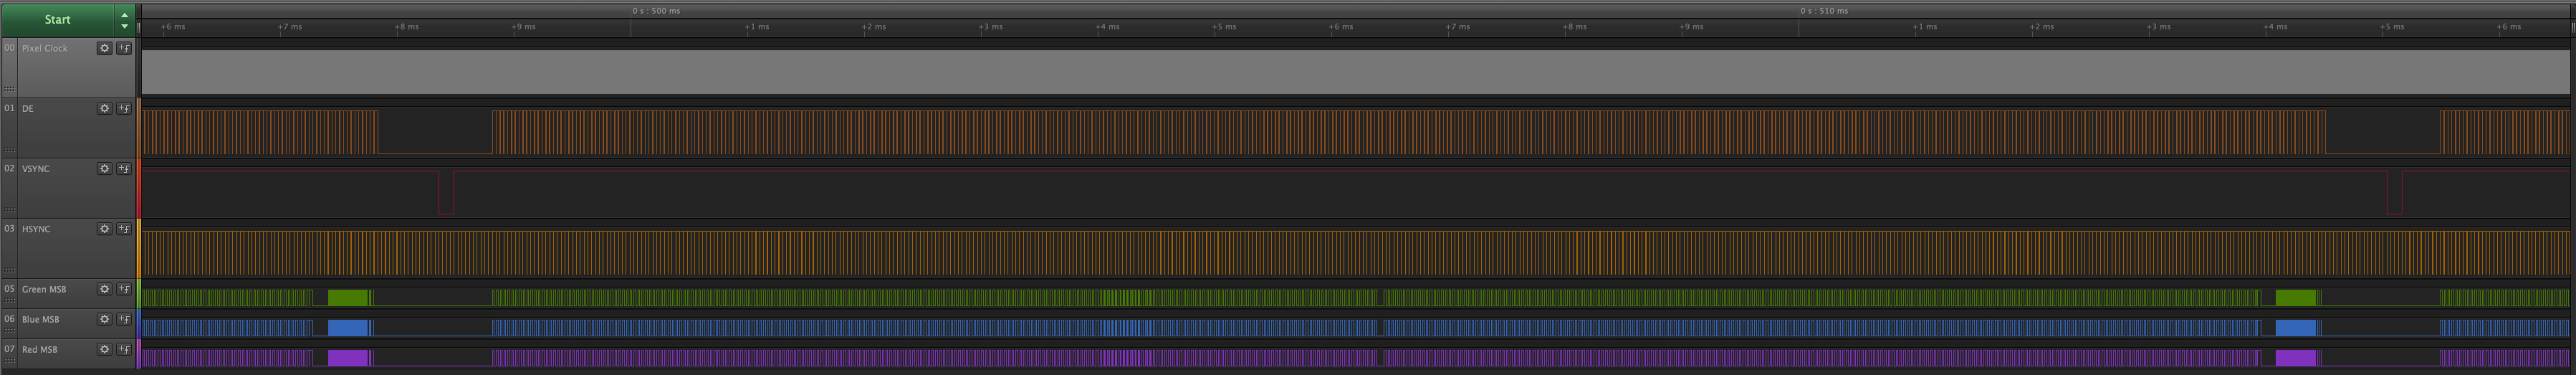Open the capture options arrows beside Start
Image resolution: width=2576 pixels, height=375 pixels.
pyautogui.click(x=124, y=19)
